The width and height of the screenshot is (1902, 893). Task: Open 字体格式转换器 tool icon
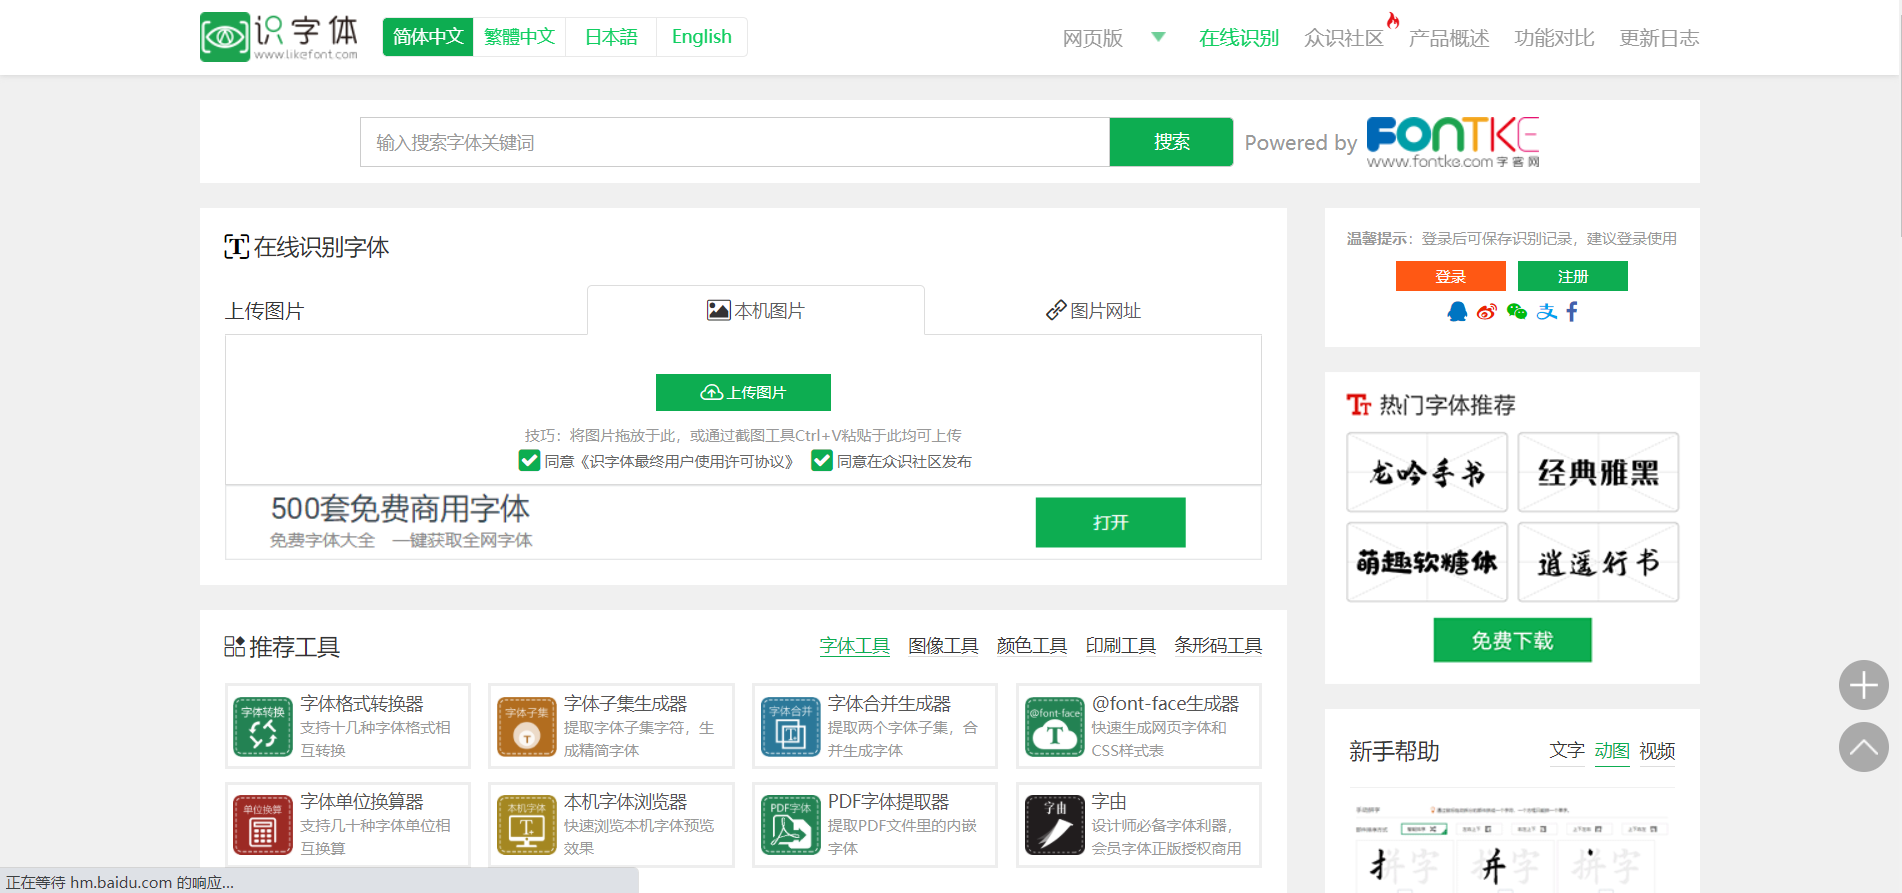pyautogui.click(x=263, y=727)
